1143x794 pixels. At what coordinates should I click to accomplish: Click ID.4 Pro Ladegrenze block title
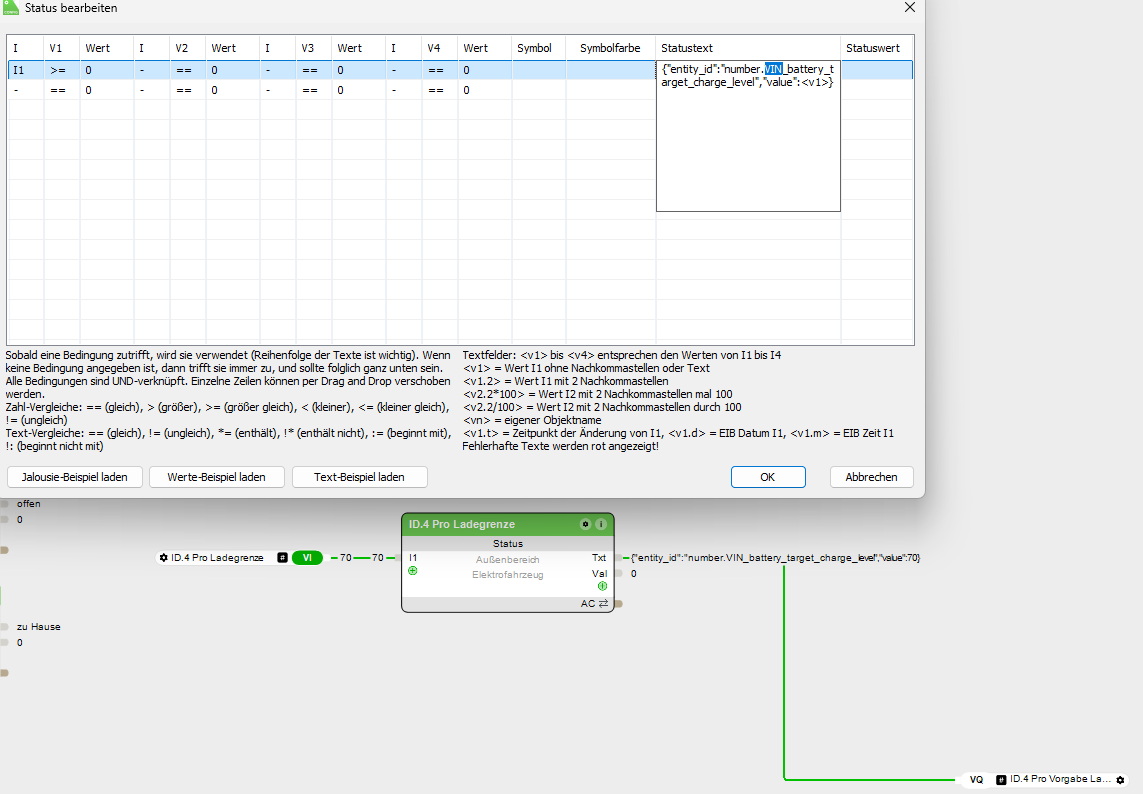click(x=461, y=524)
